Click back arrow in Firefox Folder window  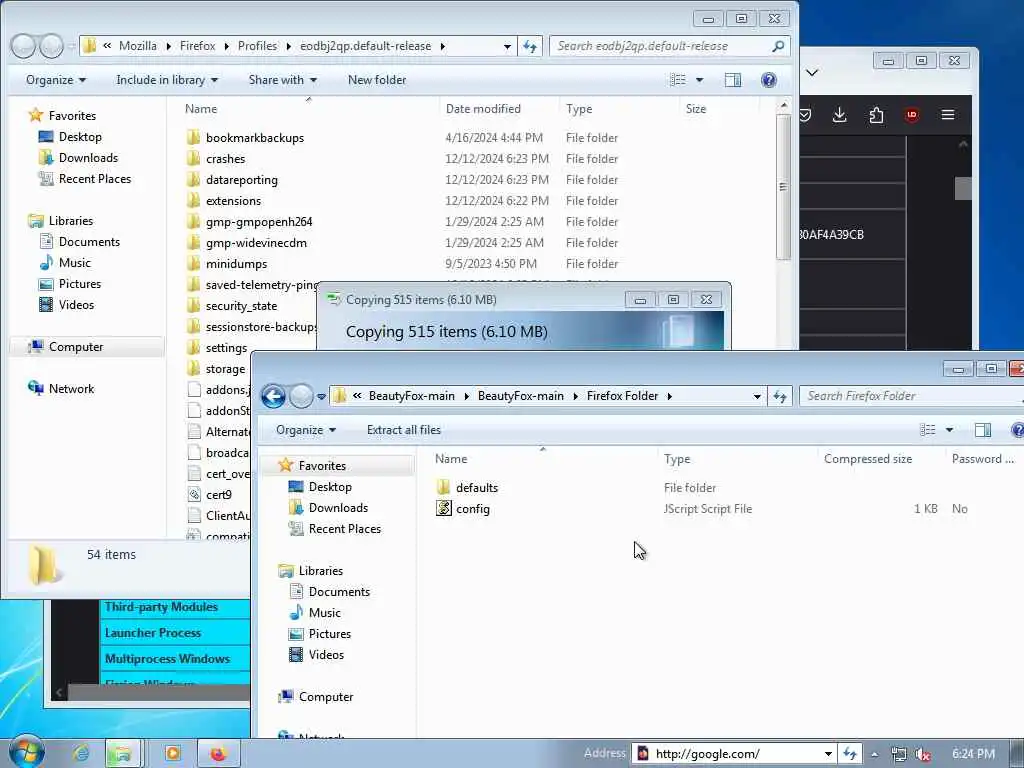pos(273,396)
